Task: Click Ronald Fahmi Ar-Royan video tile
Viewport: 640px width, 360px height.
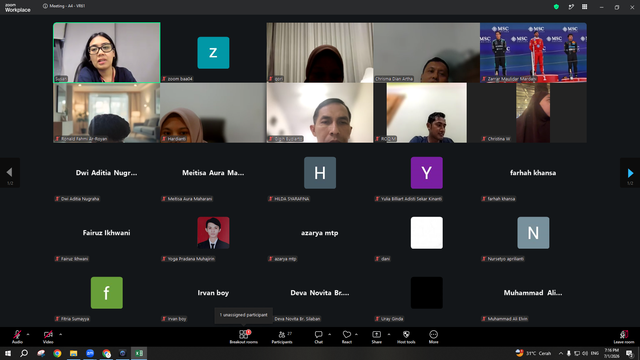Action: (107, 113)
